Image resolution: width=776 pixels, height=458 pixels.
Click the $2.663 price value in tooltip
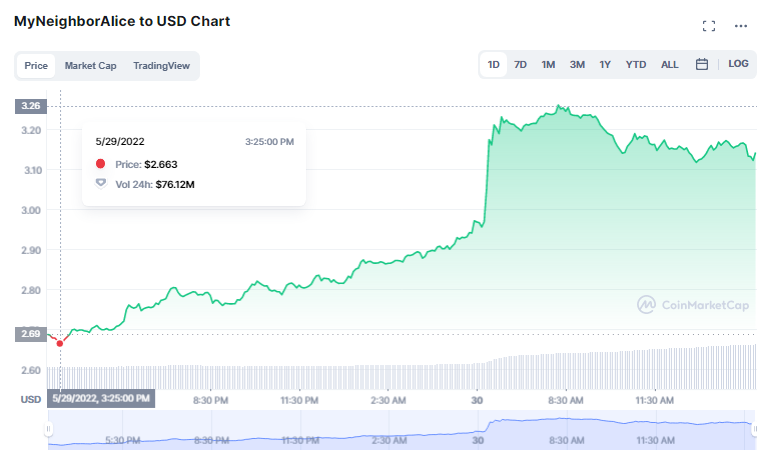[x=161, y=164]
